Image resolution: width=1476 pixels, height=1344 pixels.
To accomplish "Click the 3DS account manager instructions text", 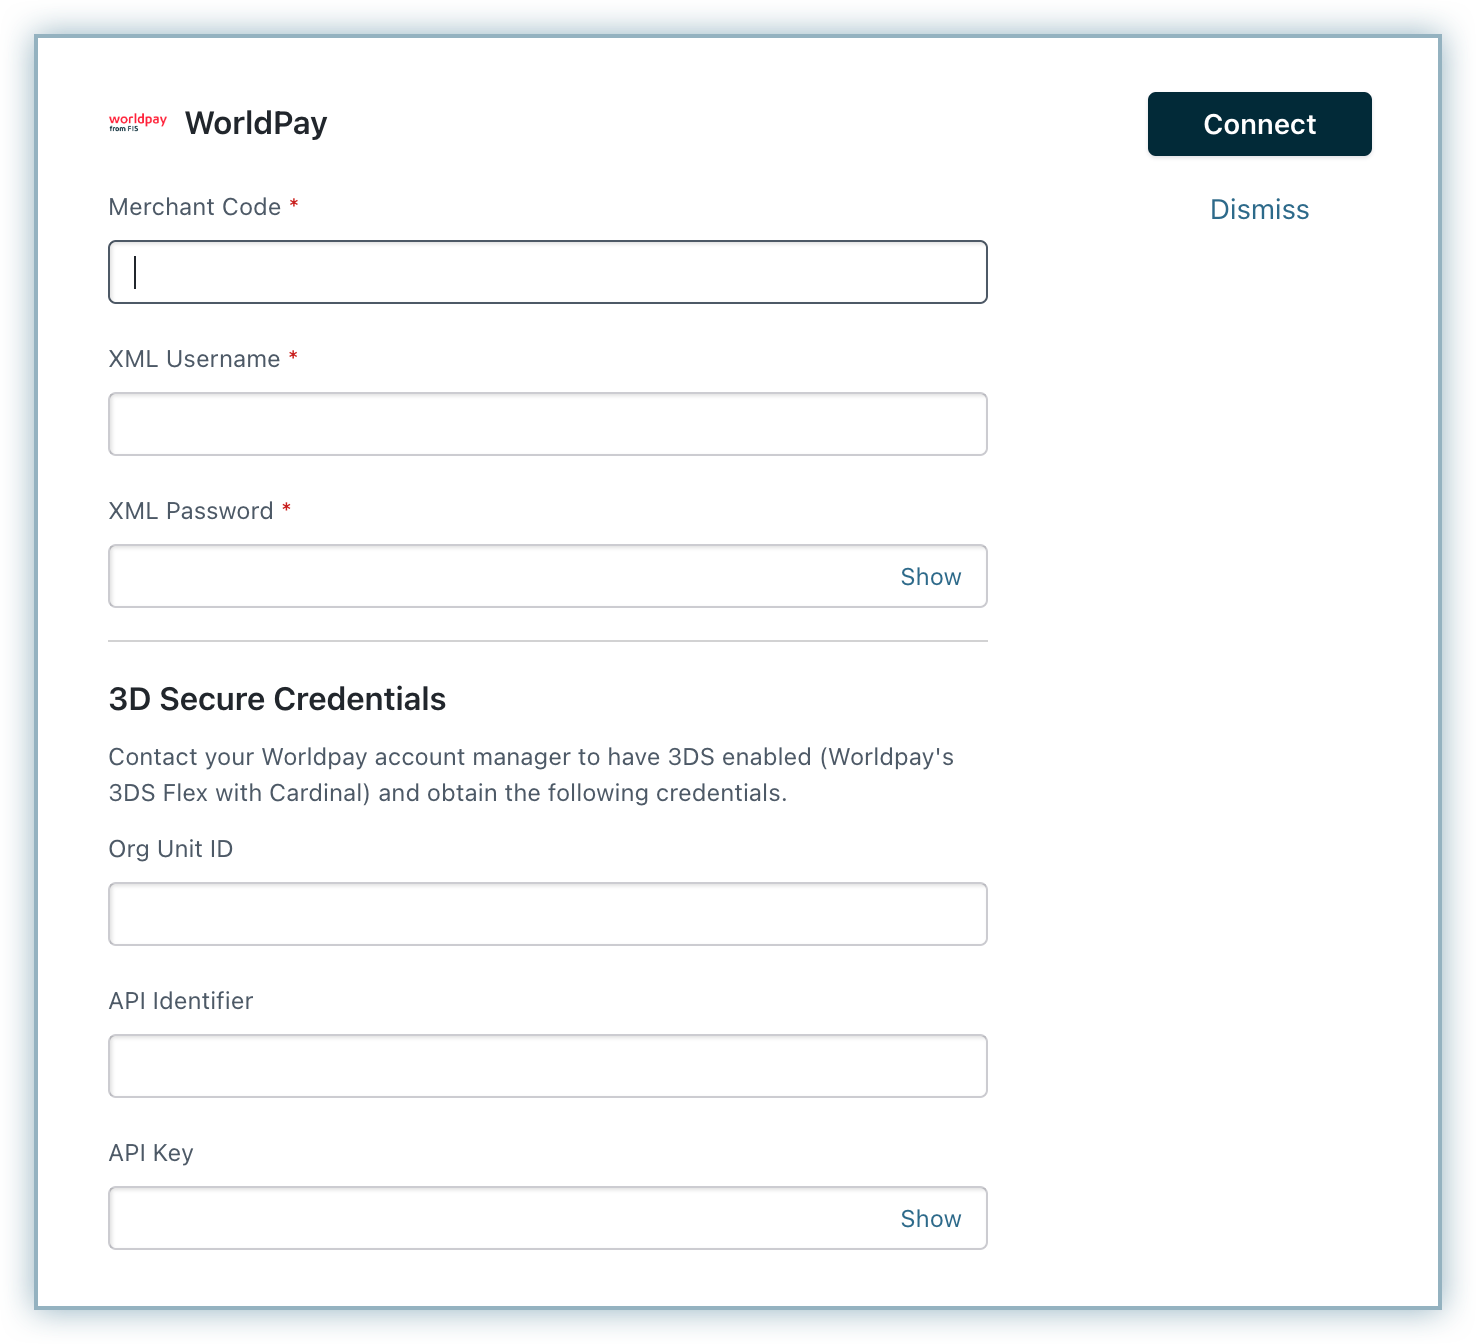I will (530, 775).
